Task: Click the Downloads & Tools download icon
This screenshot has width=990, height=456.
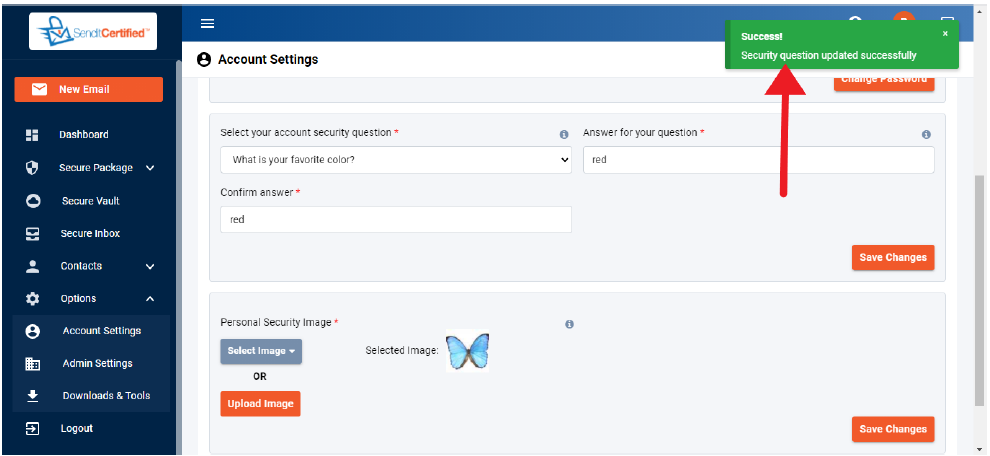Action: tap(33, 396)
